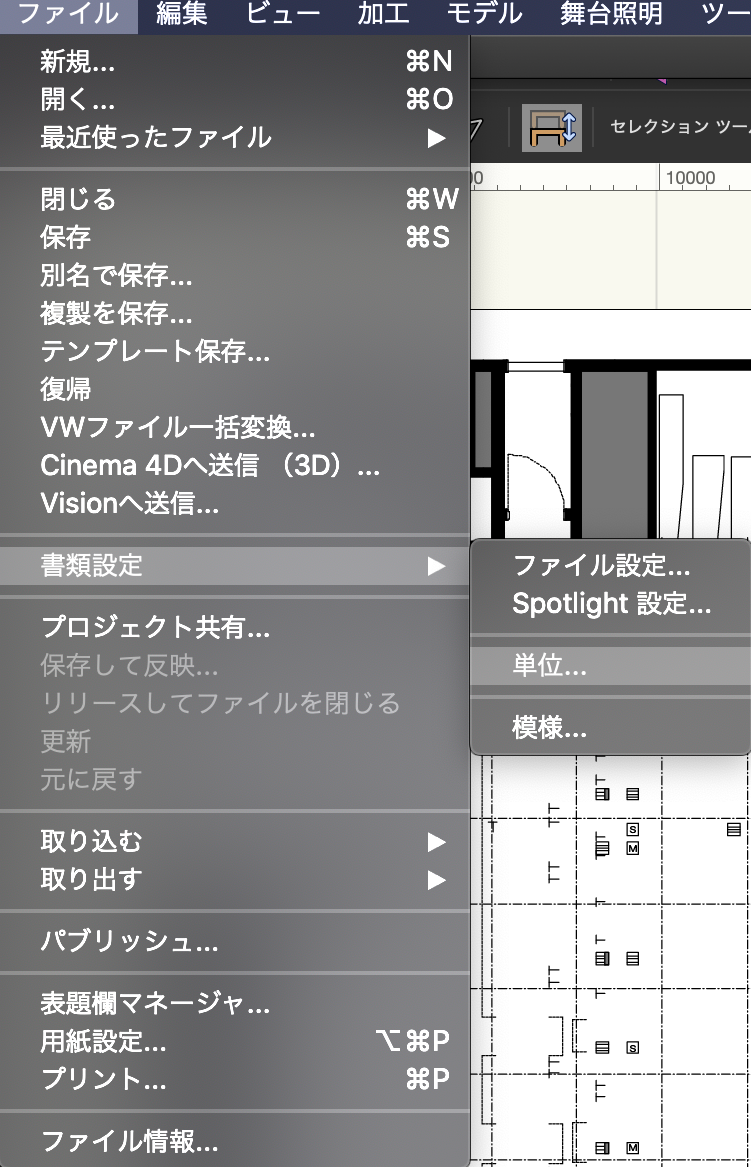This screenshot has height=1167, width=751.
Task: Open 表題欄マネージャ... command
Action: click(234, 1004)
